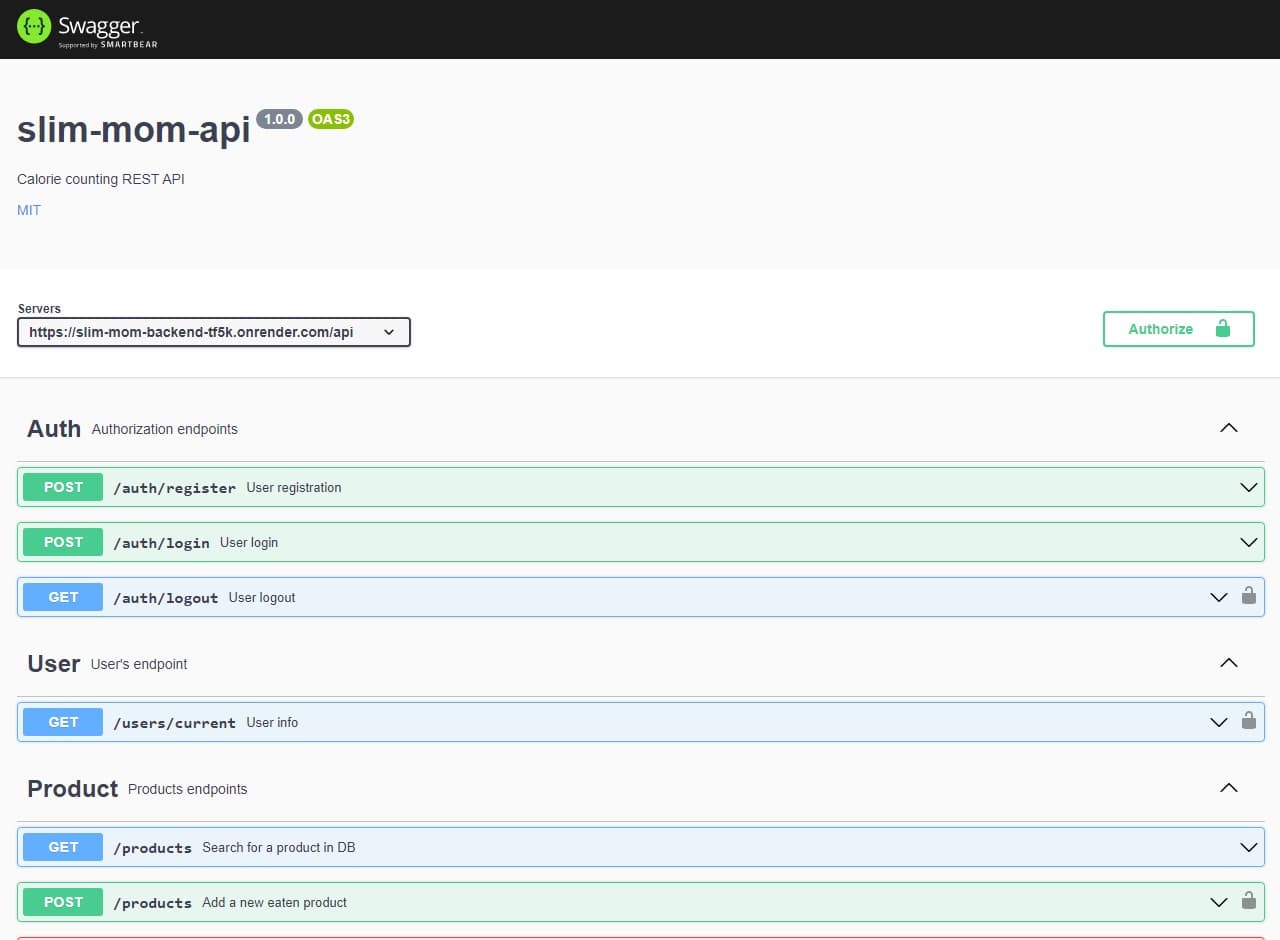Expand the POST /auth/register endpoint
1280x940 pixels.
point(1248,487)
